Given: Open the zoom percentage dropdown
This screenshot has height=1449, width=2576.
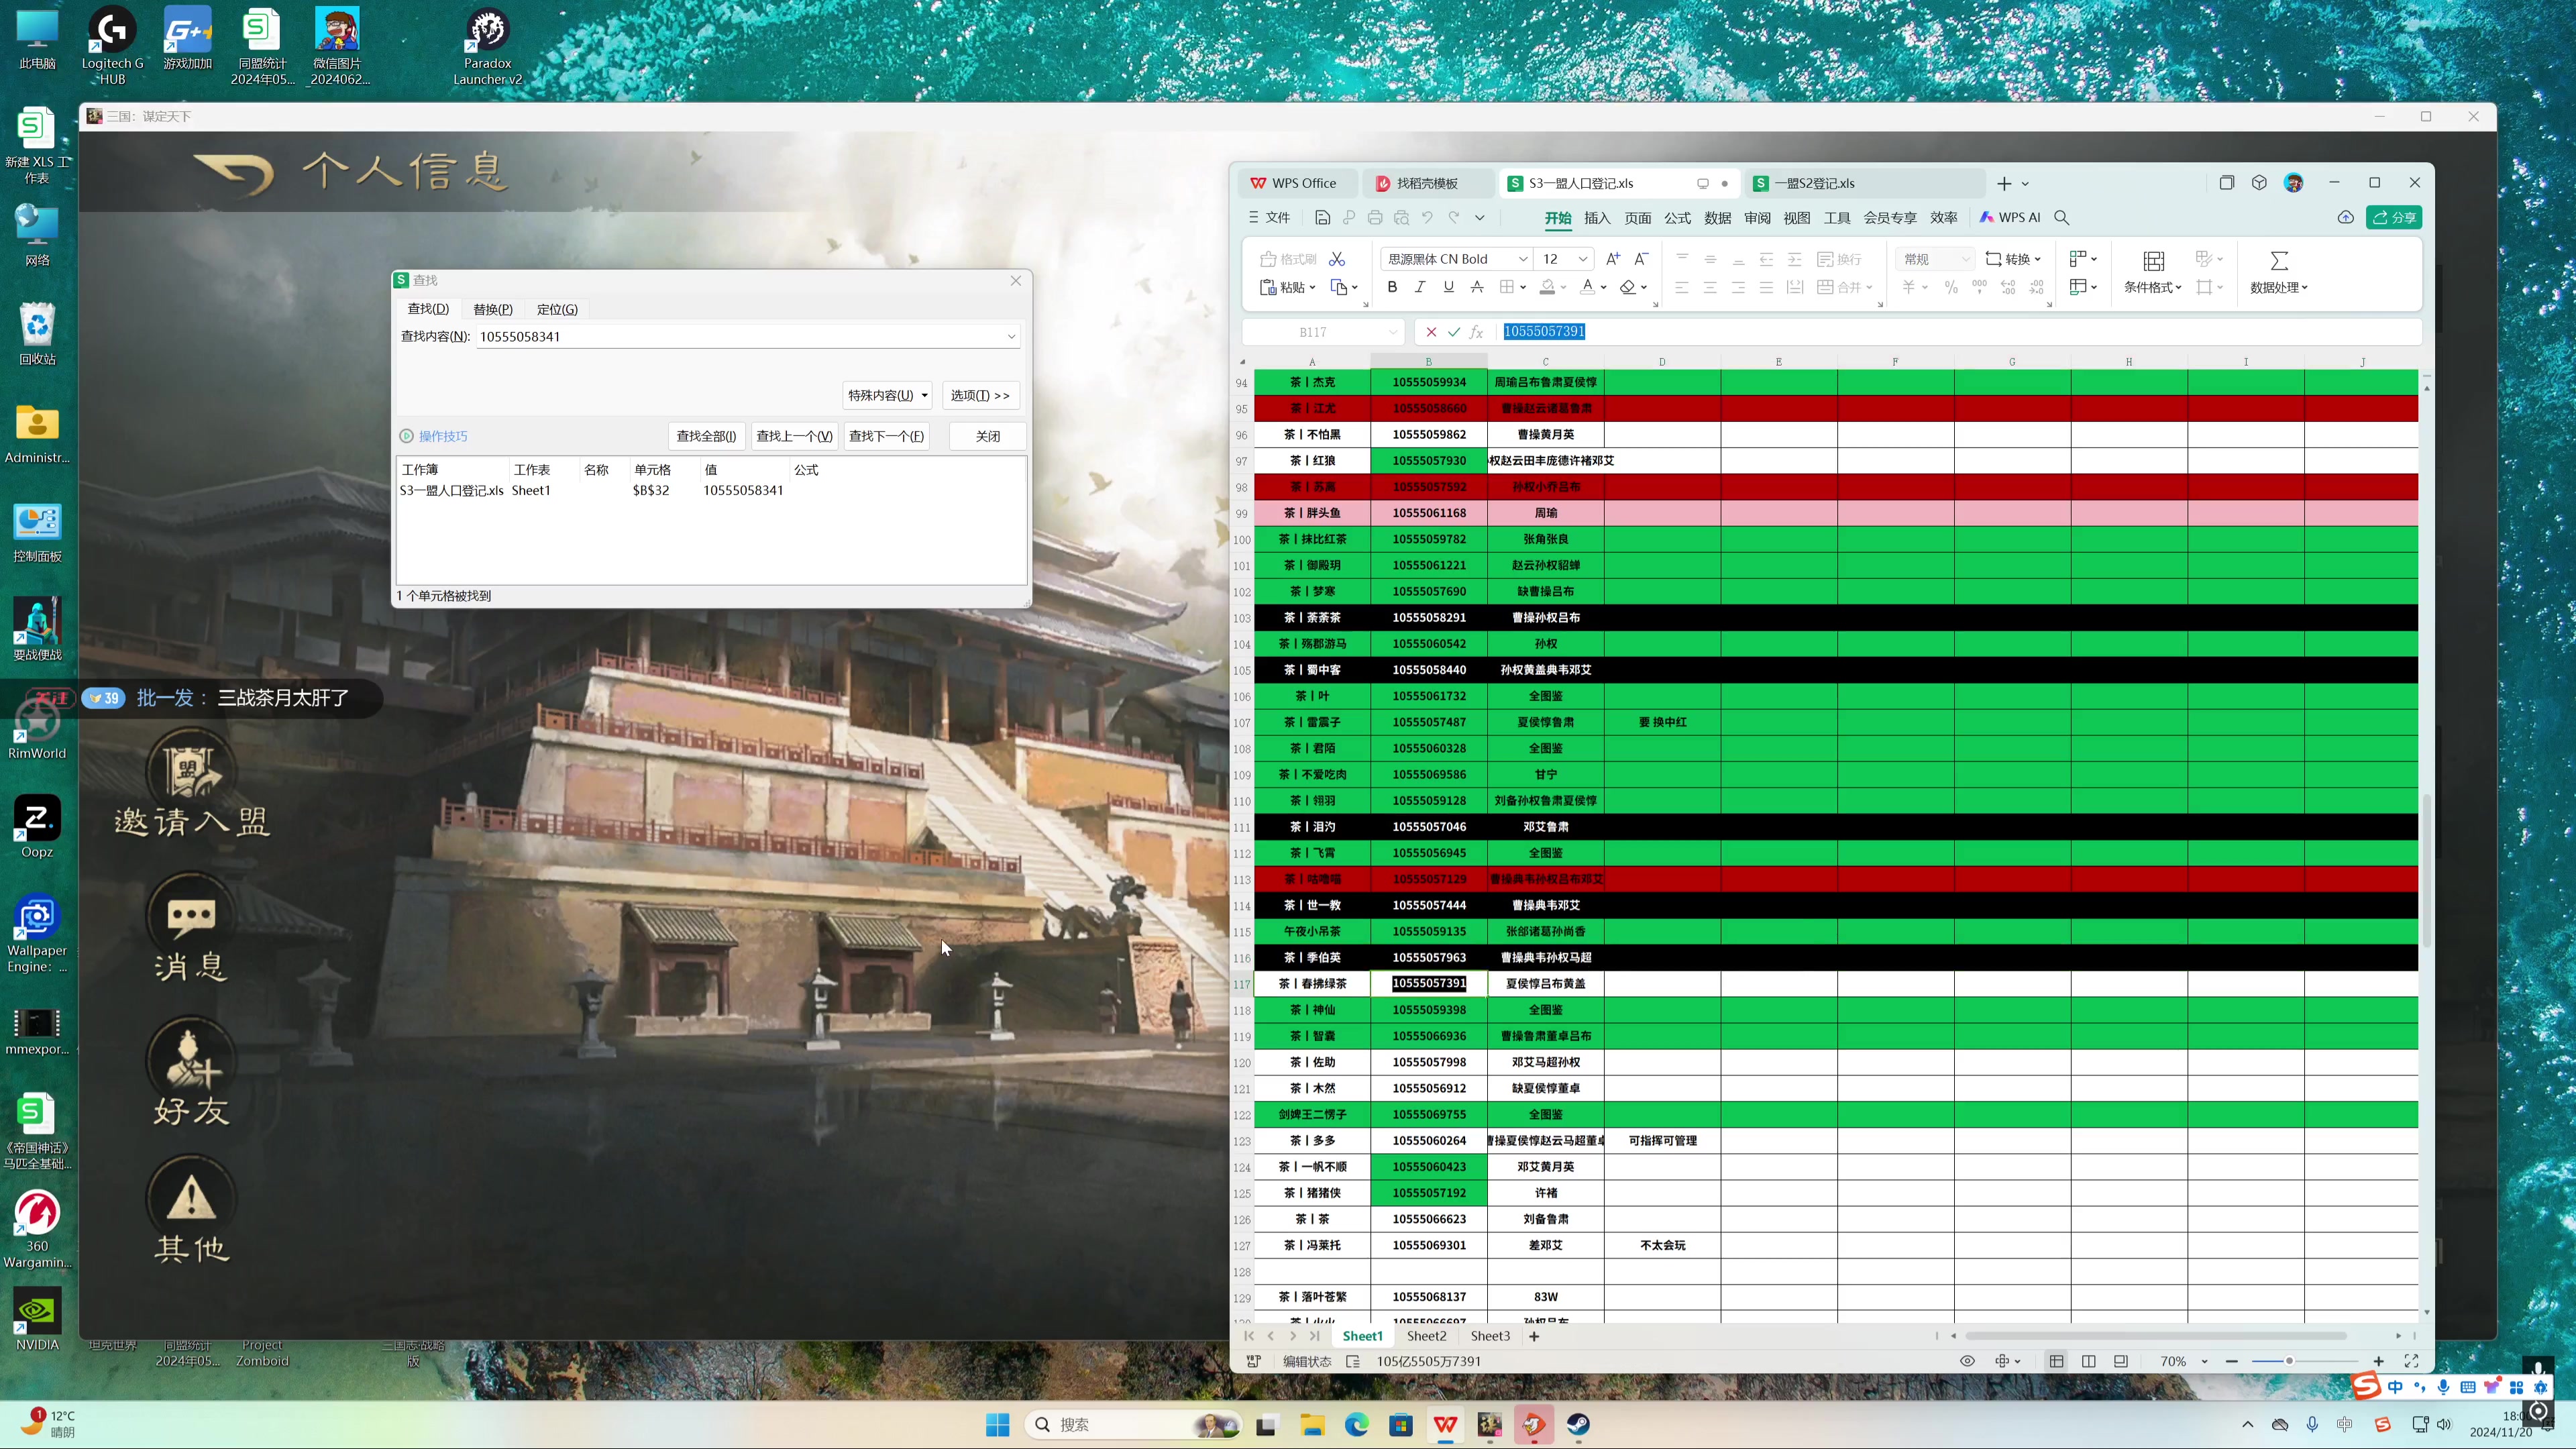Looking at the screenshot, I should pos(2204,1361).
